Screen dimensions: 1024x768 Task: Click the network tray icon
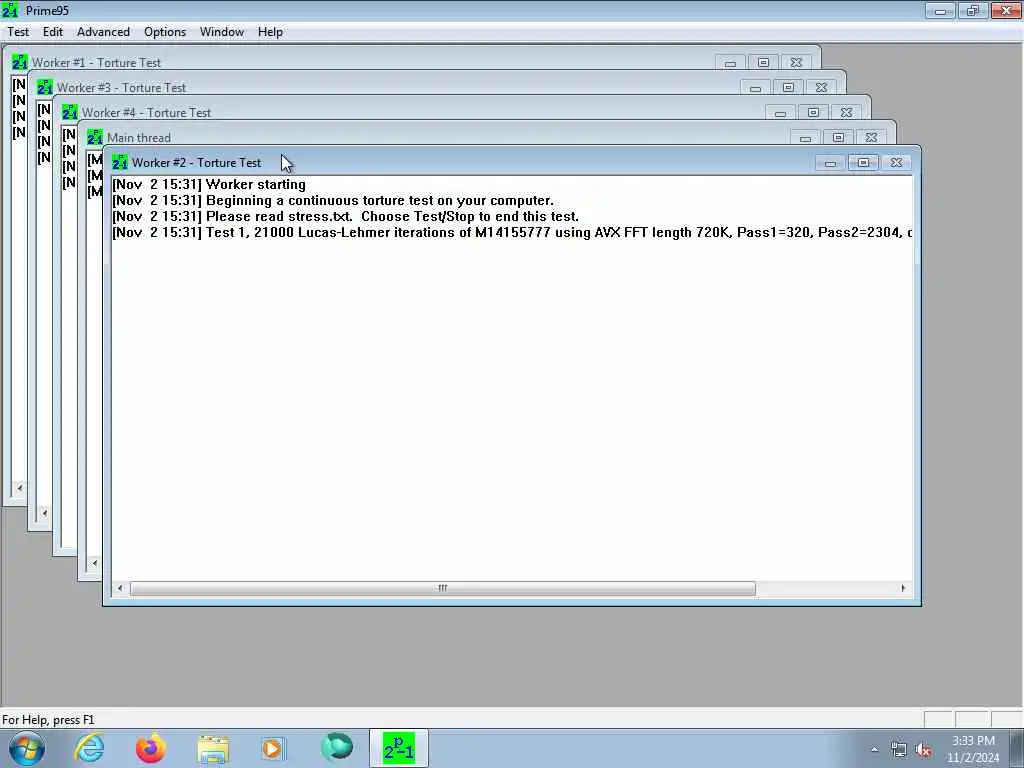pyautogui.click(x=899, y=750)
